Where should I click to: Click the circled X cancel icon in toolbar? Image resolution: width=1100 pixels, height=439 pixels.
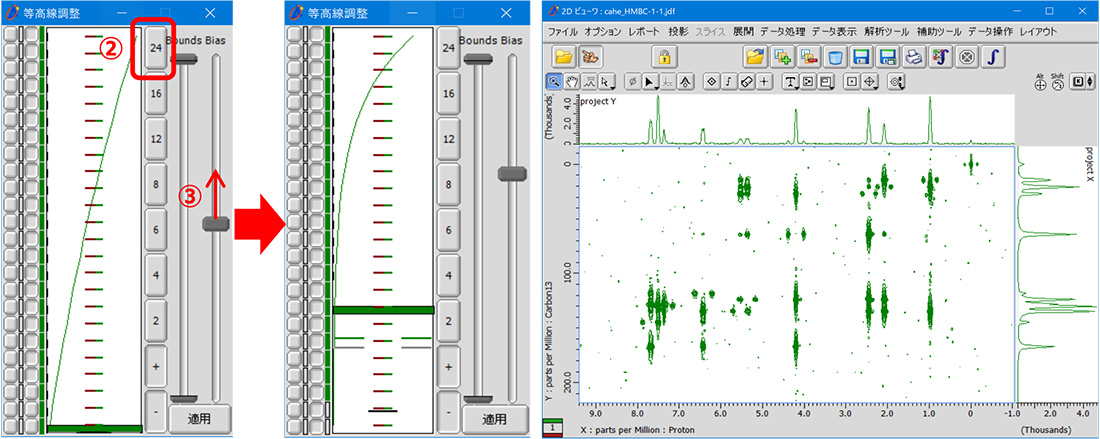click(966, 57)
